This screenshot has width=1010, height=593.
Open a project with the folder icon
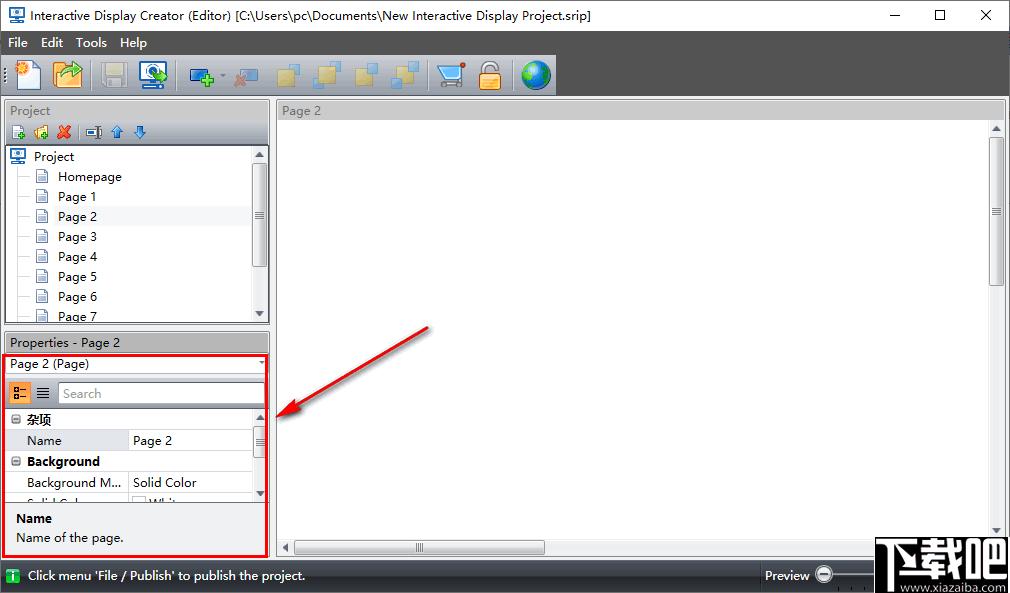pos(68,75)
